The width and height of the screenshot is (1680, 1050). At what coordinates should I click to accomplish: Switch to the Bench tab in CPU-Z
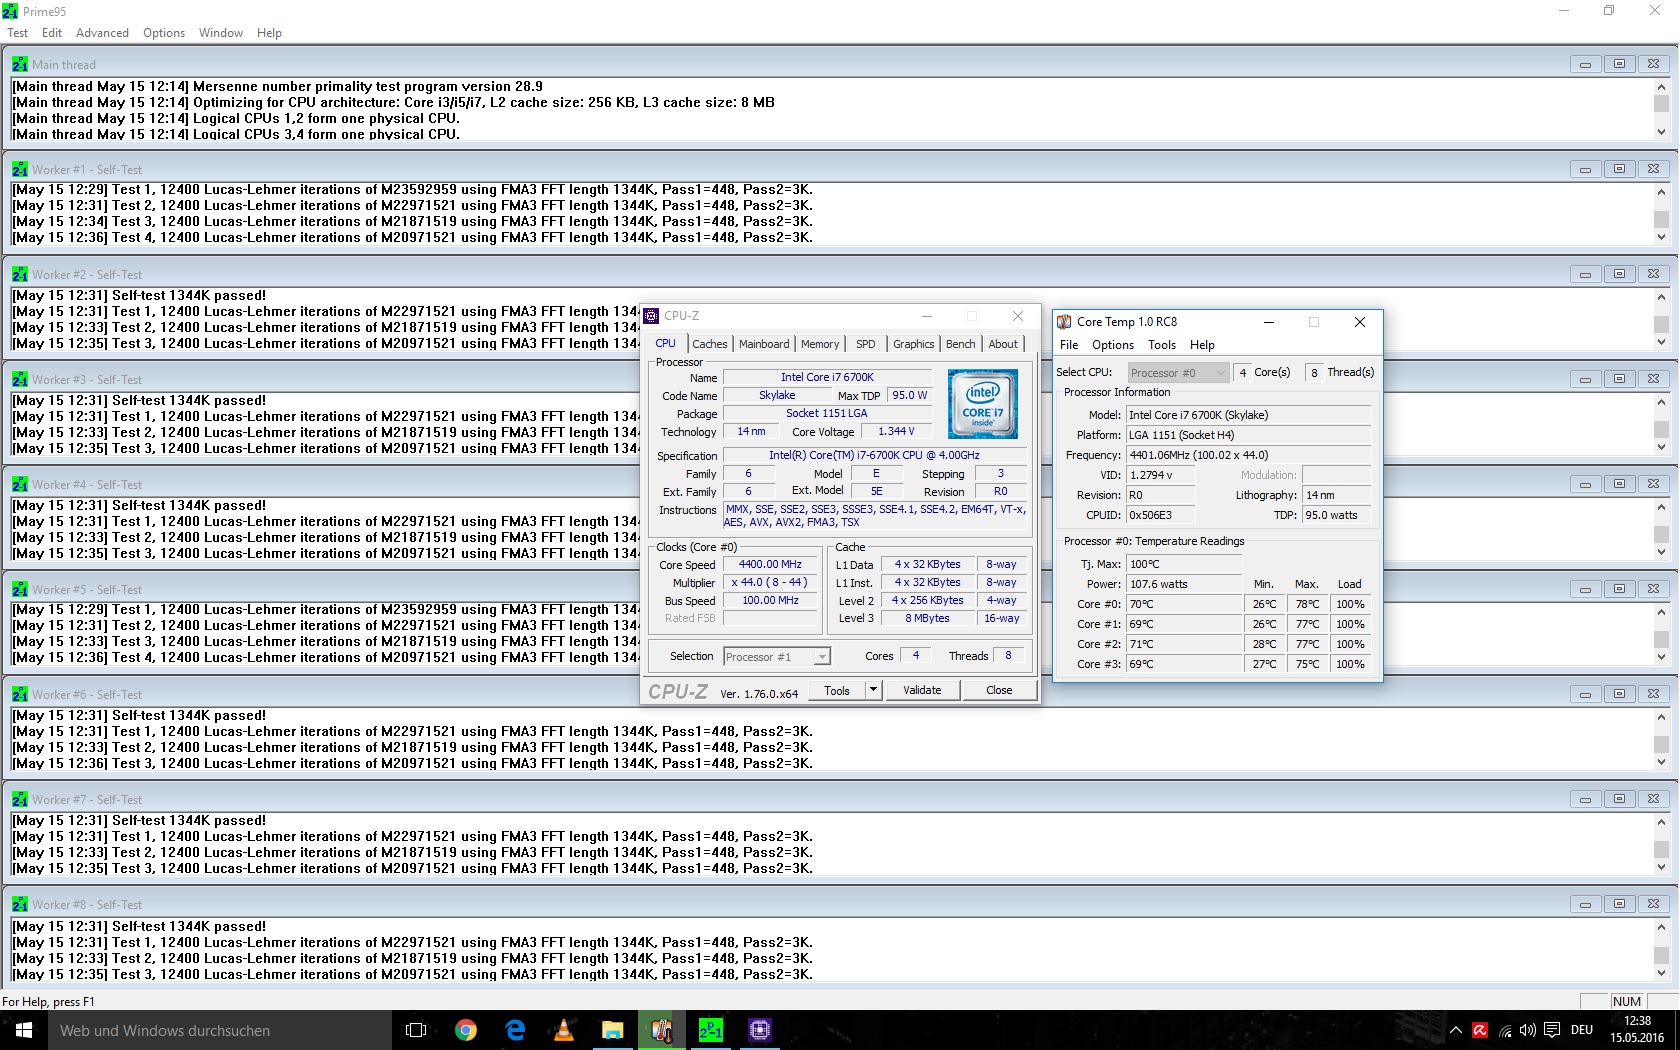tap(961, 344)
